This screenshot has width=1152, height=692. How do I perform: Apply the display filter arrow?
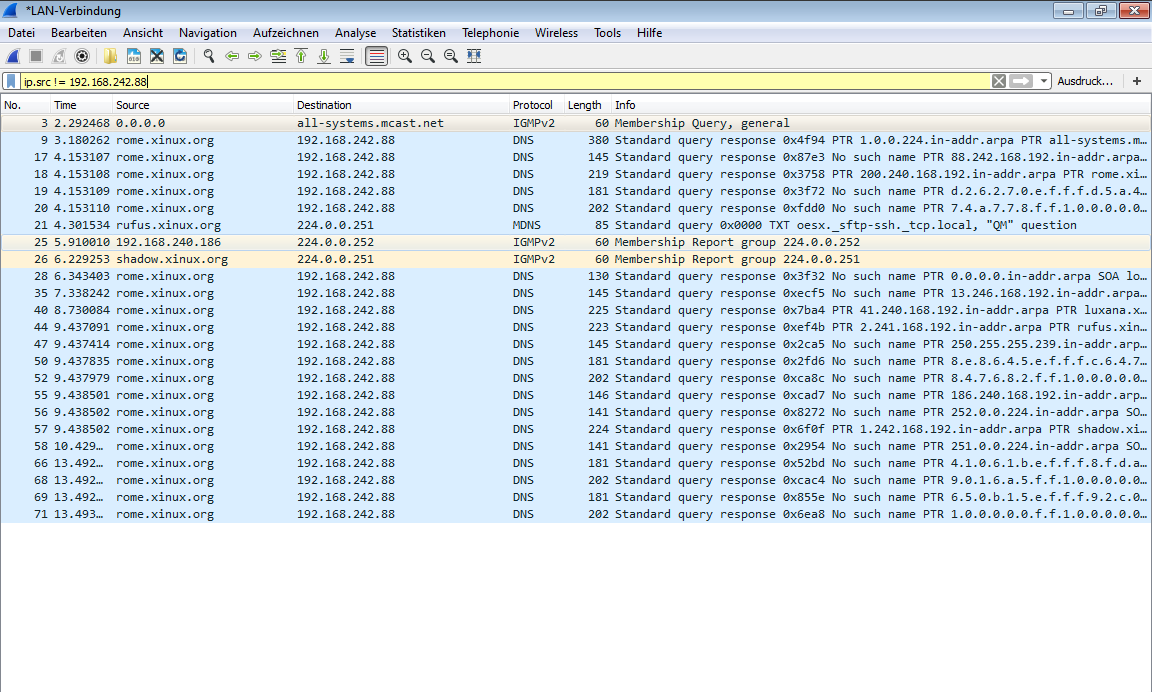pos(1021,82)
